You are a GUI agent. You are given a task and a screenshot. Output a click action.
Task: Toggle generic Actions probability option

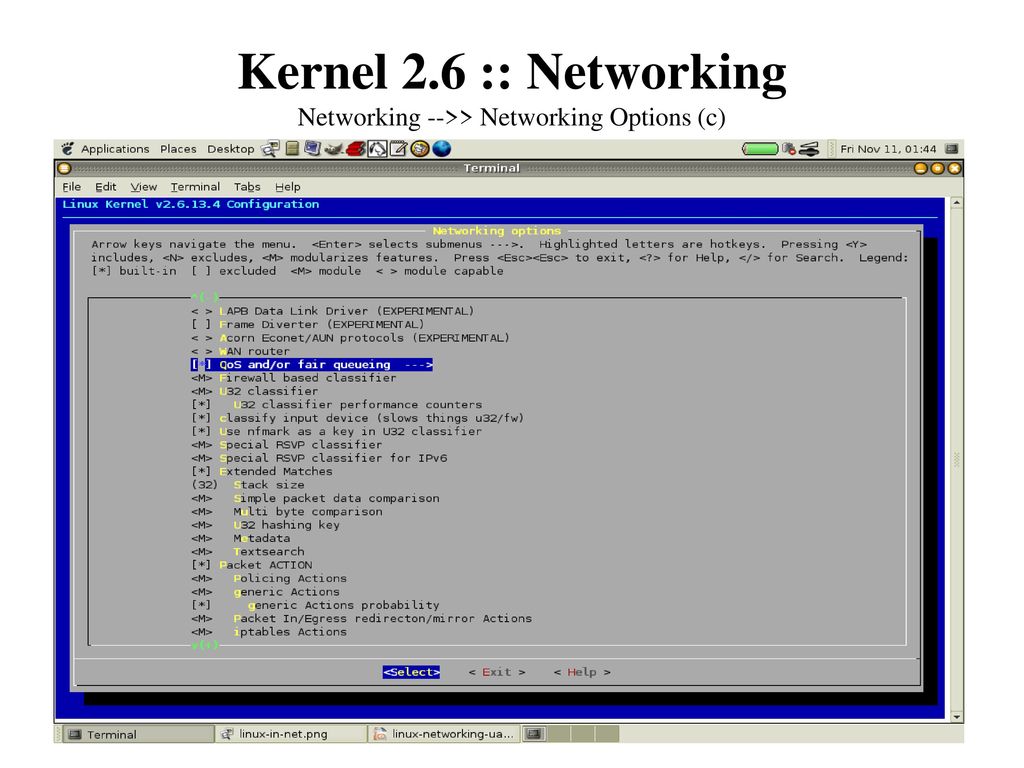pyautogui.click(x=315, y=605)
